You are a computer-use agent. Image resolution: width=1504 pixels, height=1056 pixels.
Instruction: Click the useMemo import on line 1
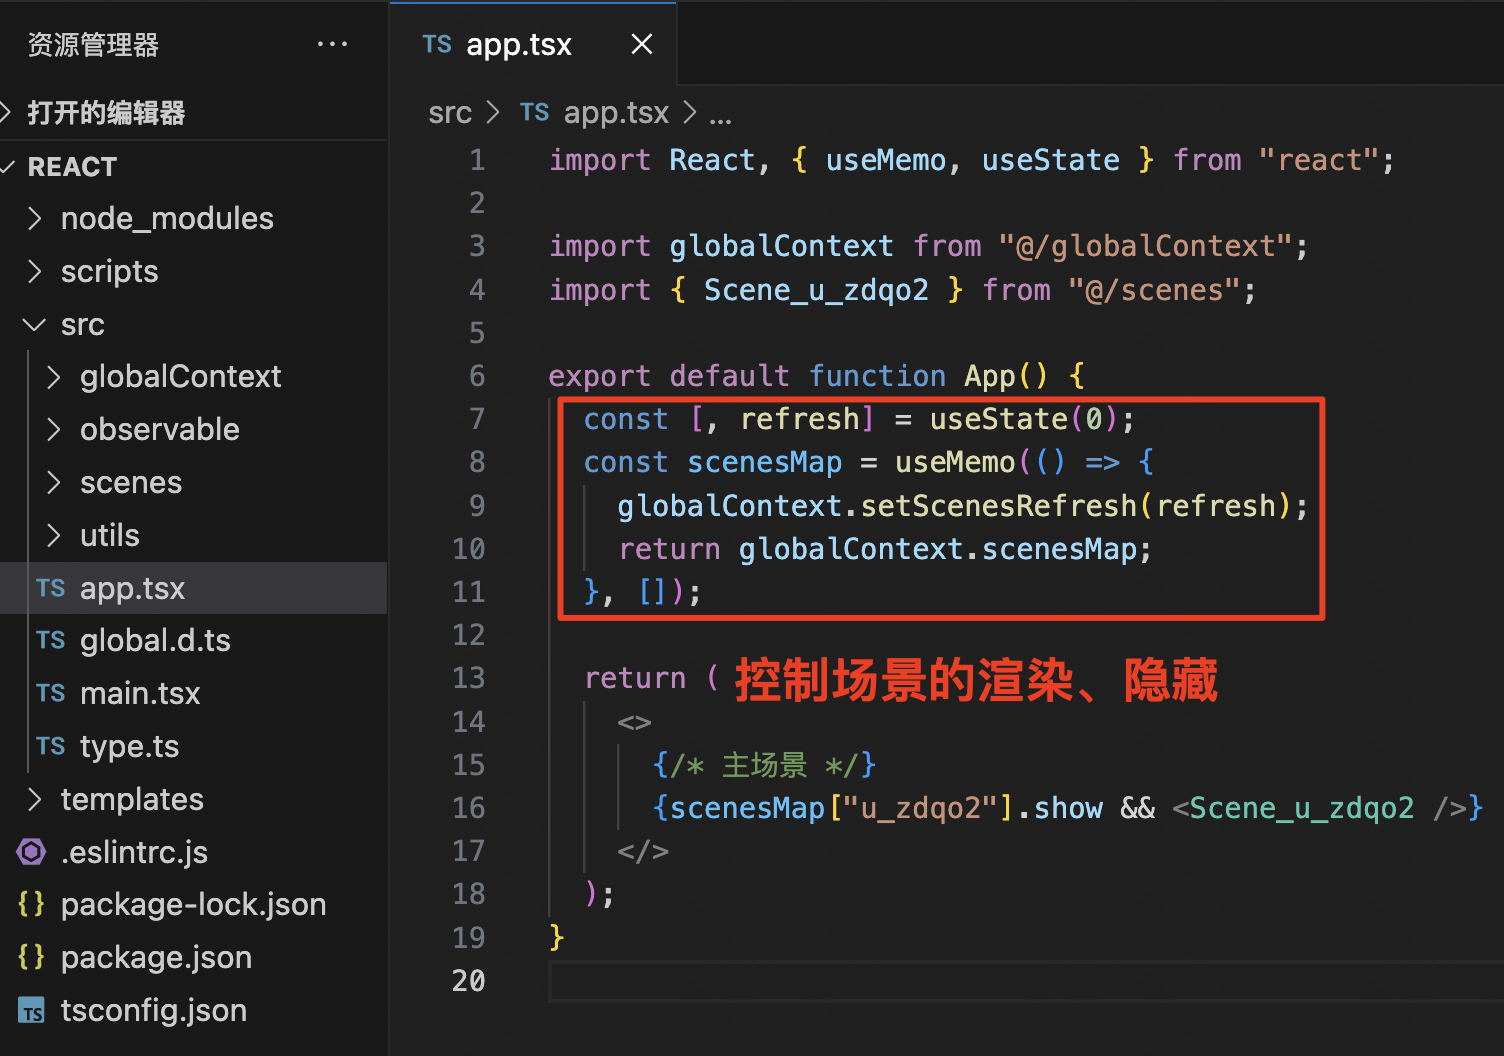click(x=886, y=160)
